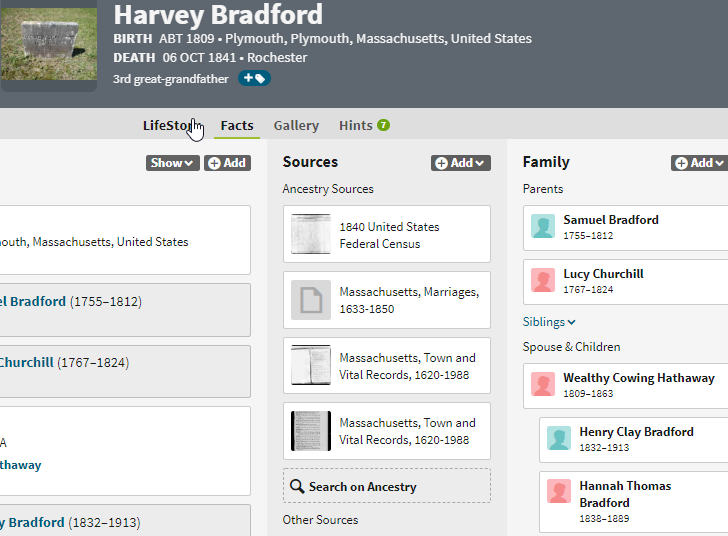Open the Add dropdown in Sources panel
Viewport: 728px width, 536px height.
coord(460,163)
